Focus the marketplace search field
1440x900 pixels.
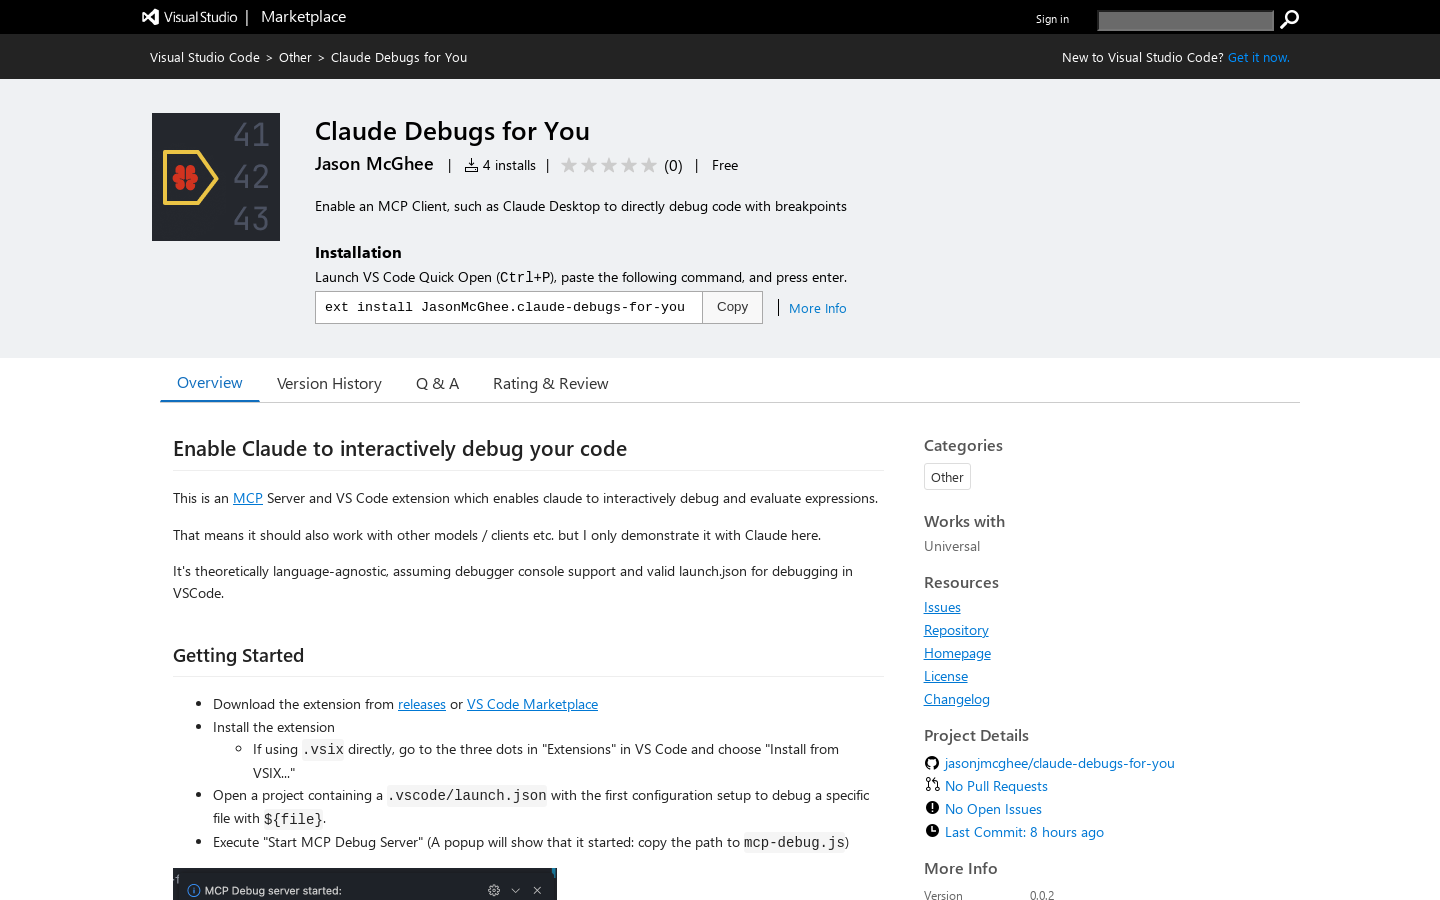coord(1185,20)
